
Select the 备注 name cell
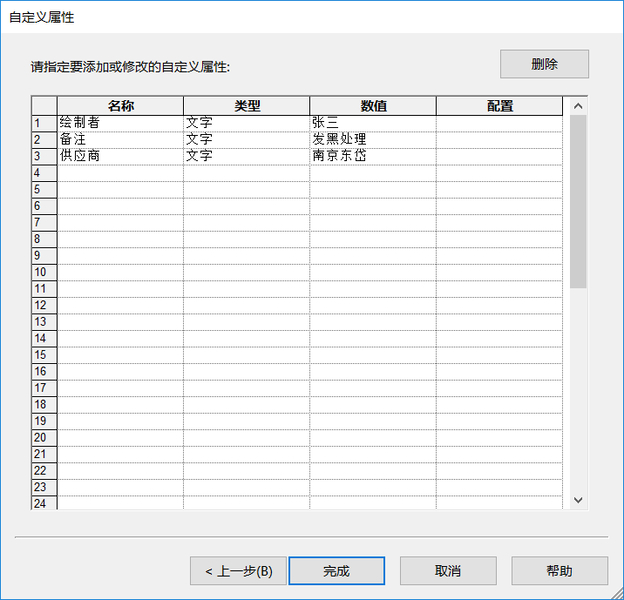point(121,140)
